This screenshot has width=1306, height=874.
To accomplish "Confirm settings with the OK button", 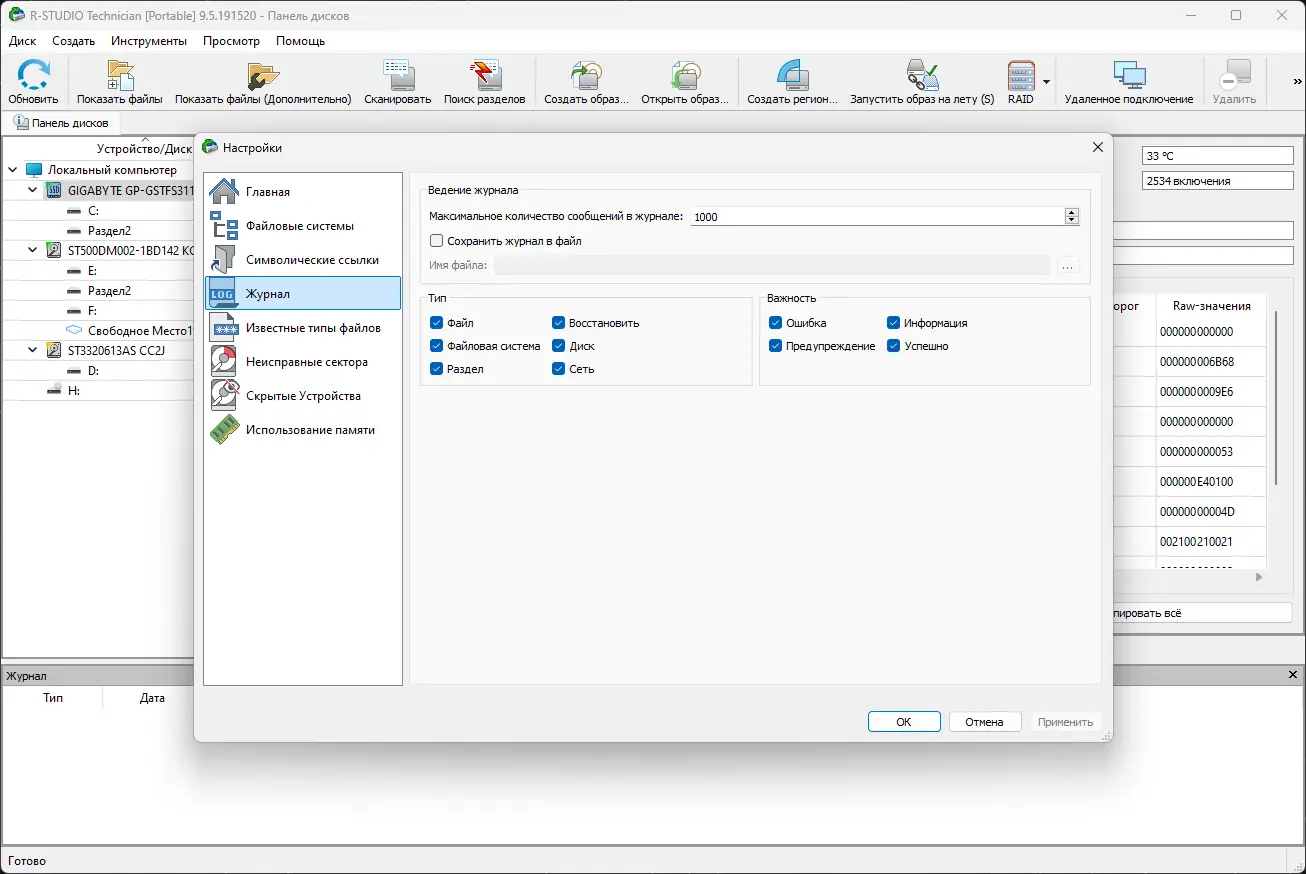I will 904,722.
